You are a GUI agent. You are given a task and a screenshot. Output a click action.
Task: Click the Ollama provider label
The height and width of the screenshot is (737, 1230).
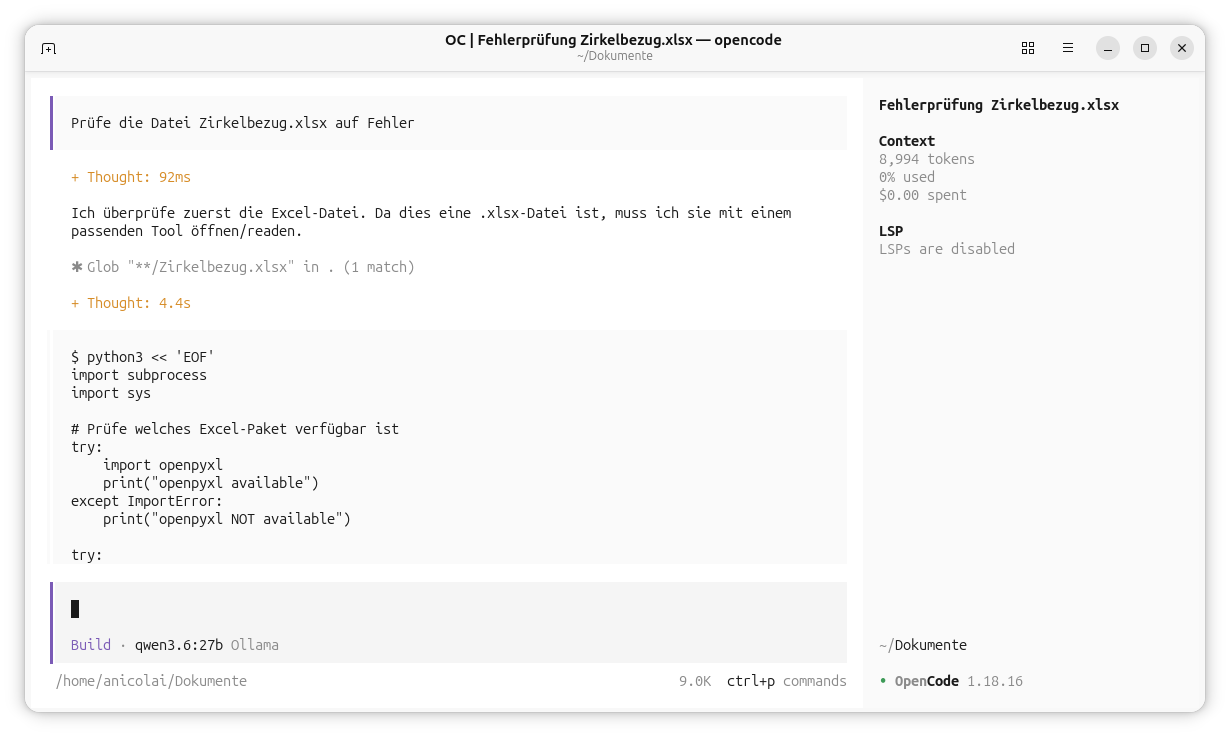255,645
